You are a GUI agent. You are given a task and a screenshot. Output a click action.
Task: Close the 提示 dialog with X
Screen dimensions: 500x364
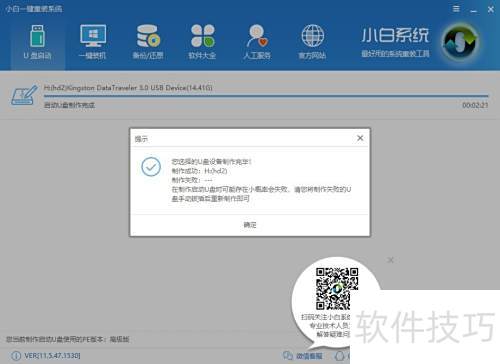360,138
